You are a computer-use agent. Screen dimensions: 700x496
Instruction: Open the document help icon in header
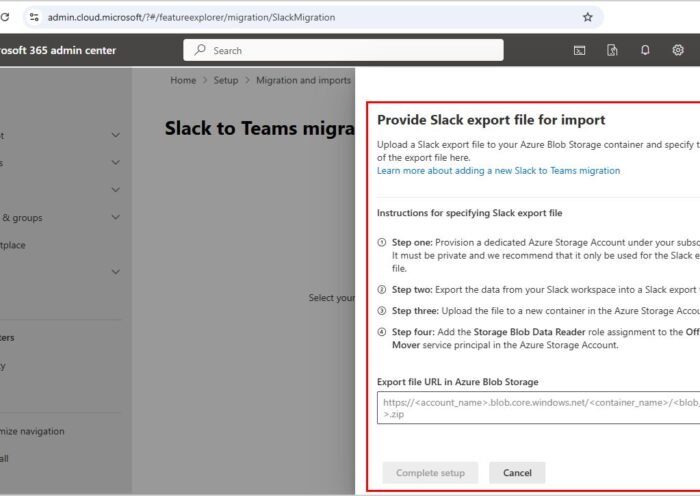pyautogui.click(x=612, y=50)
